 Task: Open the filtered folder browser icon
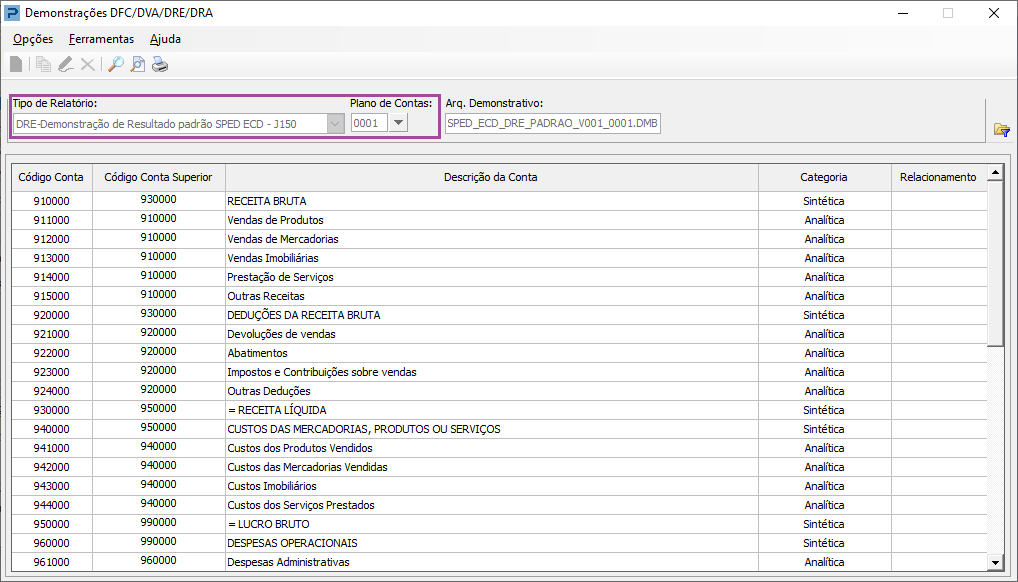tap(1000, 129)
